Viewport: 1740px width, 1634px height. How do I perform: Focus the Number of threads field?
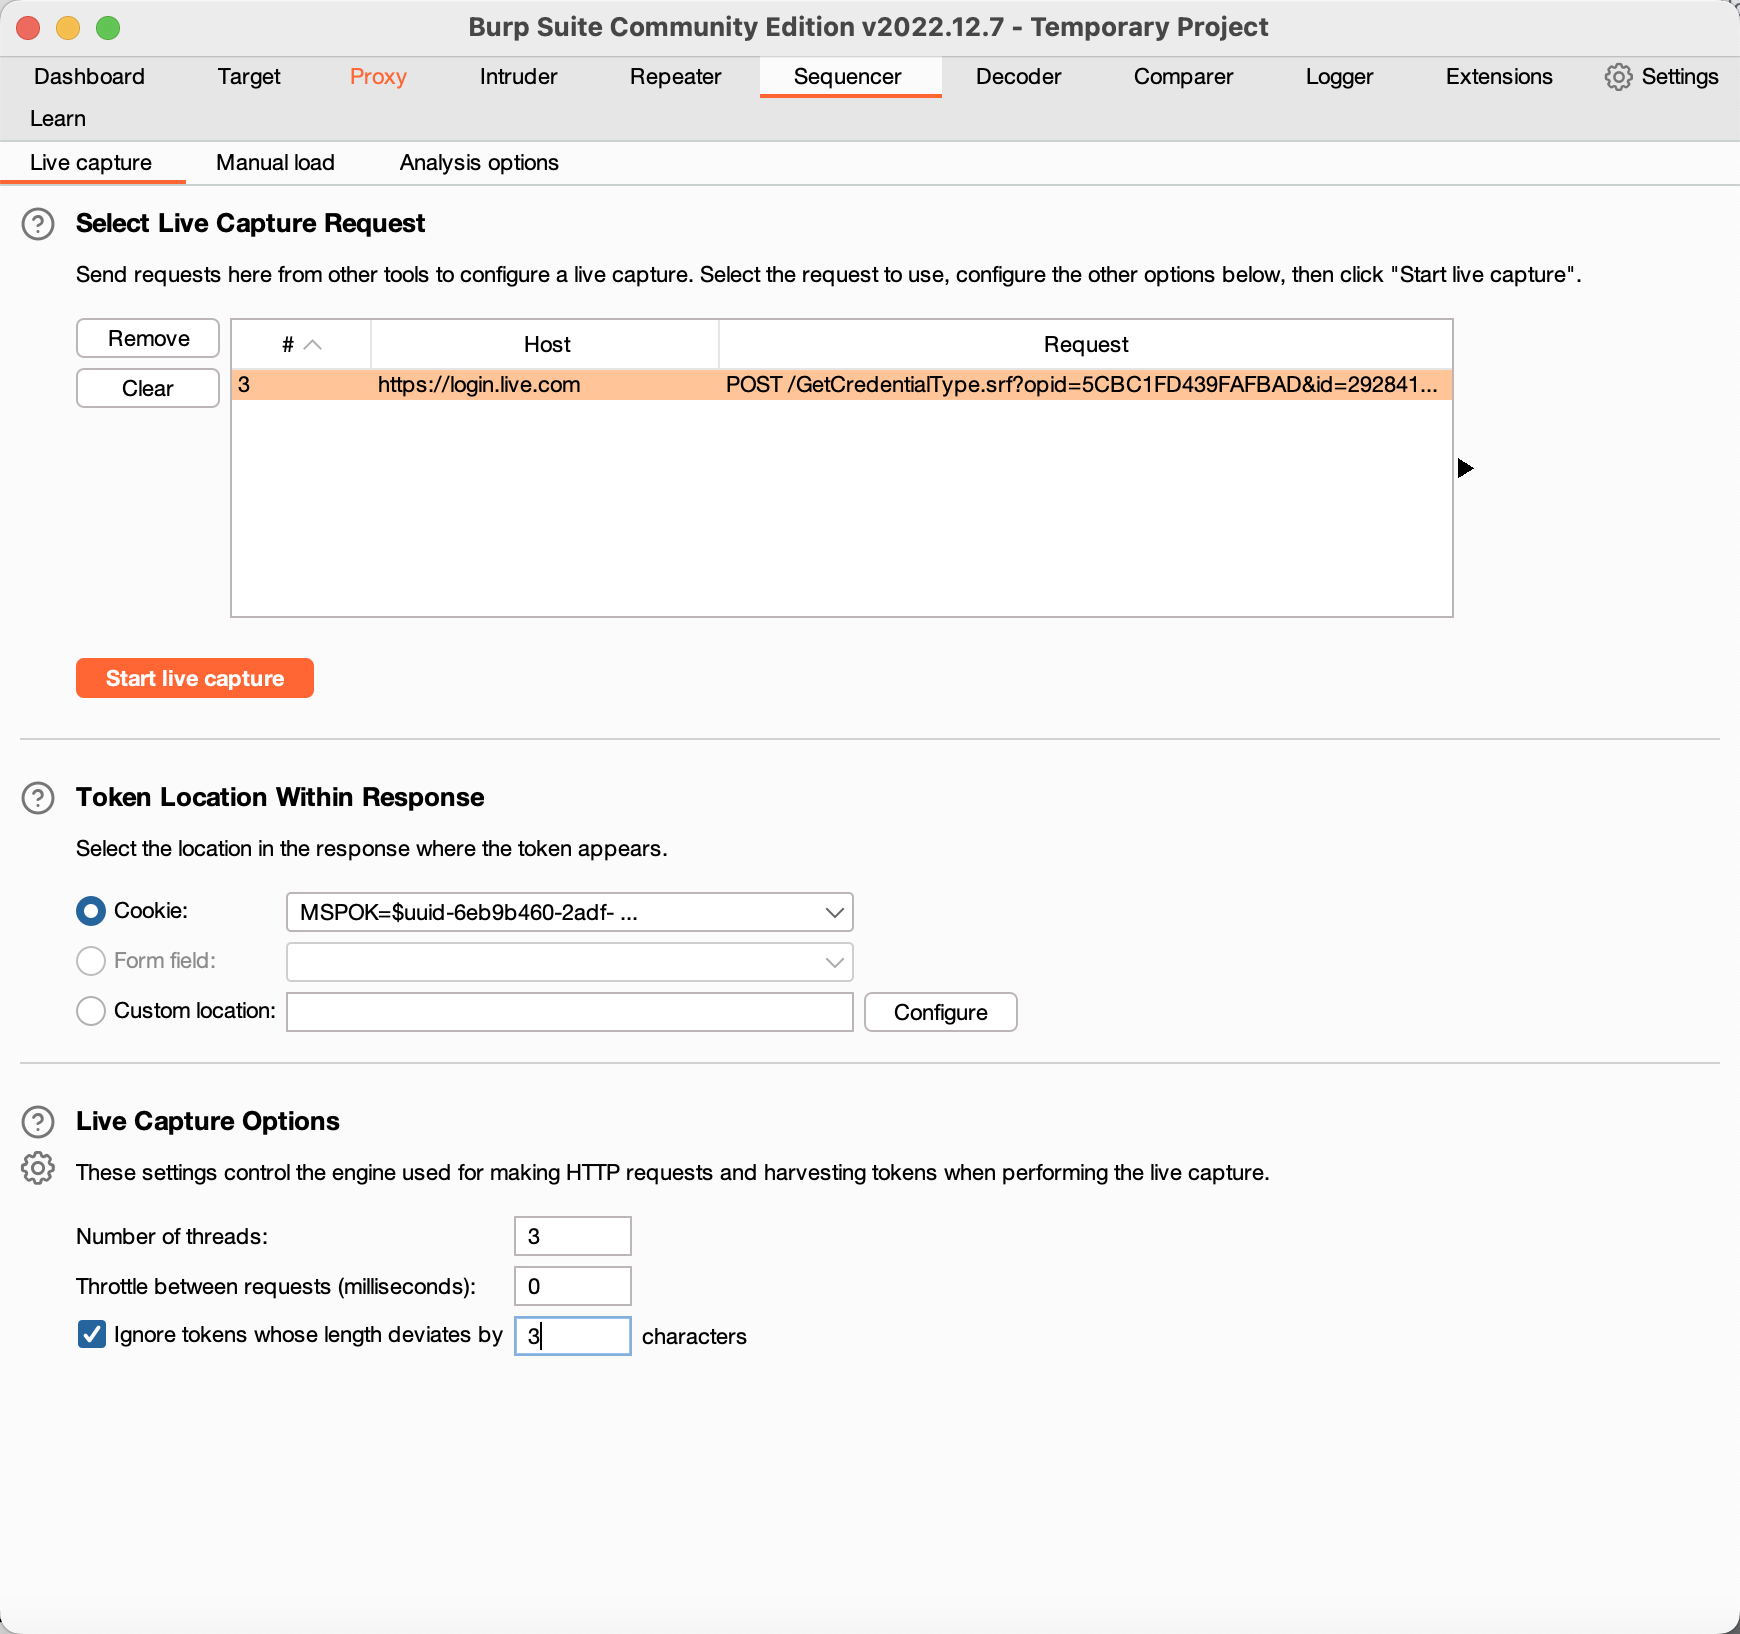point(573,1237)
